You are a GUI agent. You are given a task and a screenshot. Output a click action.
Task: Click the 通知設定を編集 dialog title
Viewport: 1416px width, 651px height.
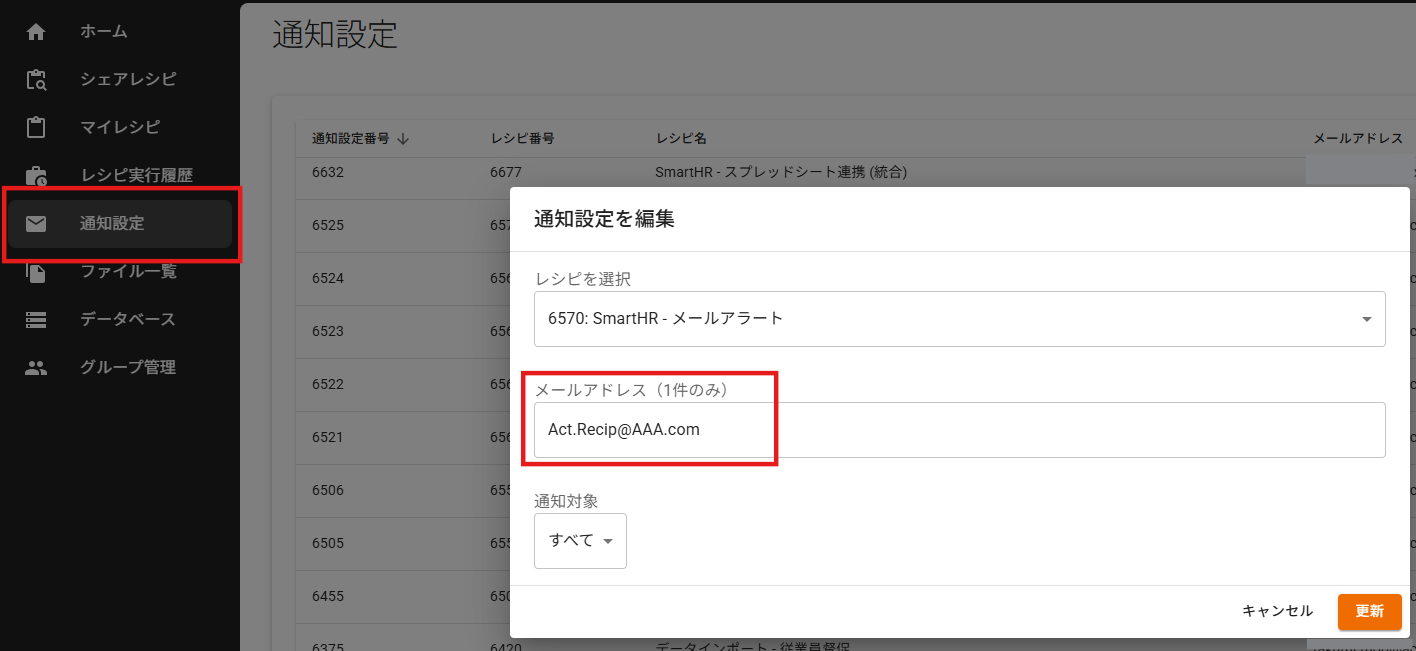pyautogui.click(x=604, y=219)
